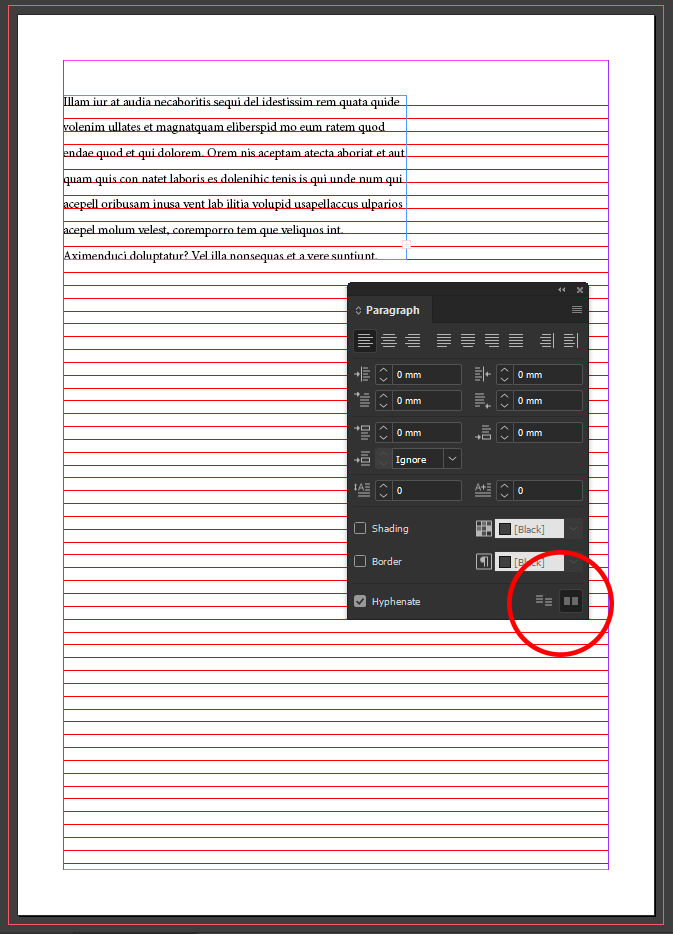
Task: Increase the Space Before value
Action: pyautogui.click(x=385, y=428)
